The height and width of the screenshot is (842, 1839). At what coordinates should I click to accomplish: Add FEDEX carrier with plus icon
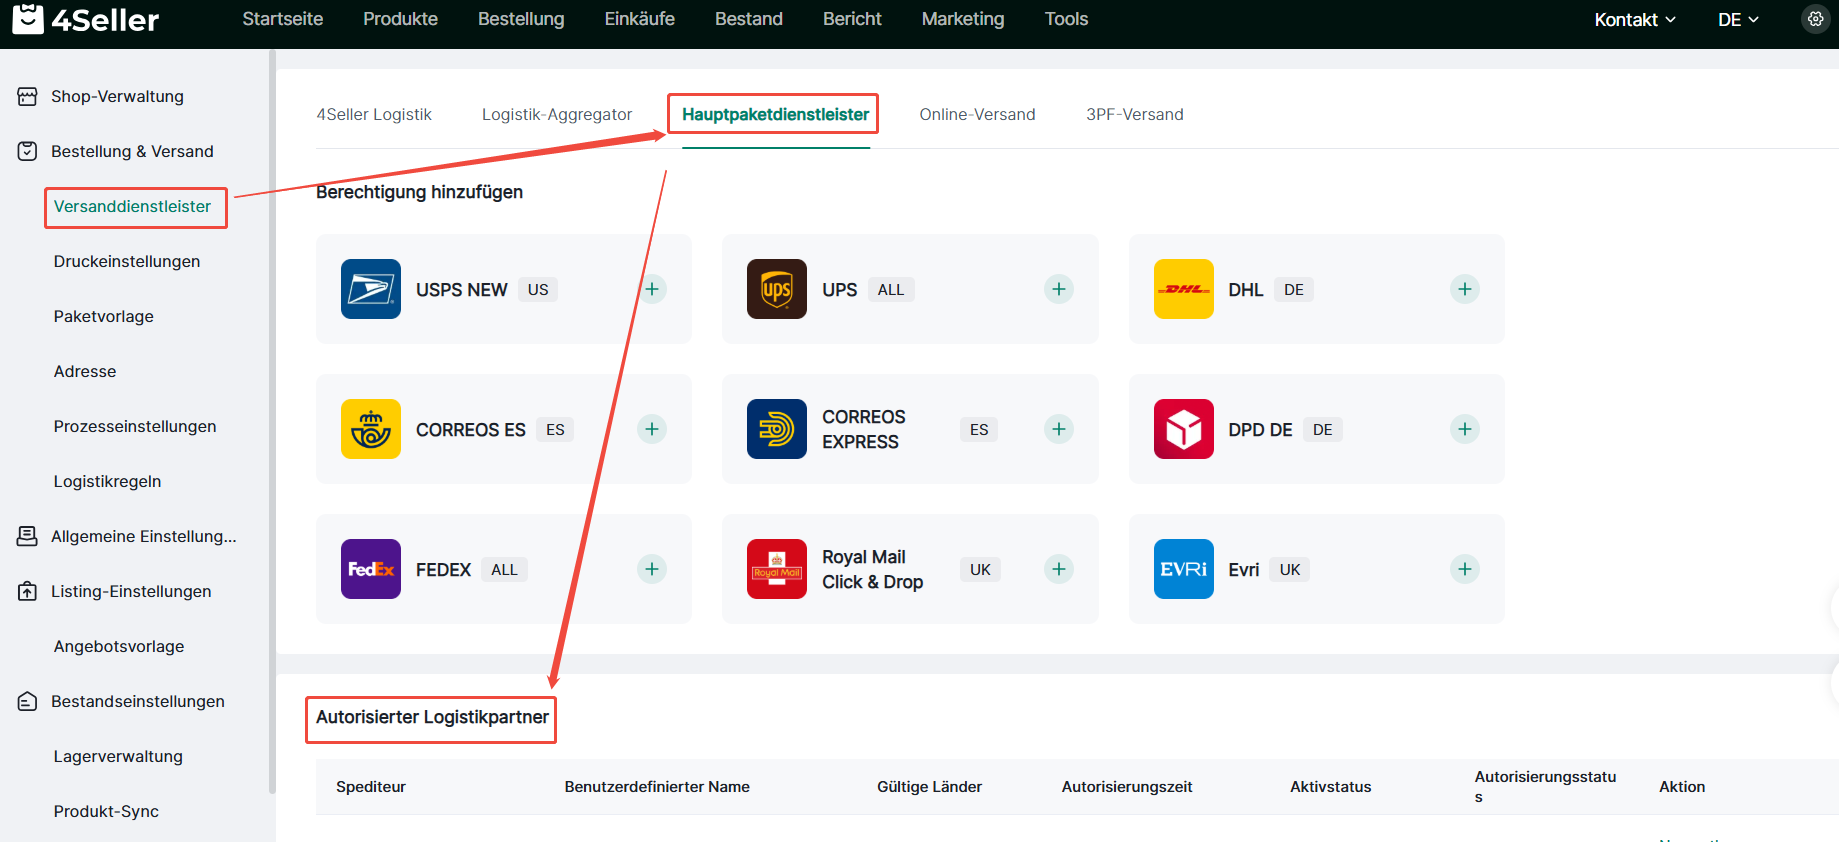click(652, 569)
